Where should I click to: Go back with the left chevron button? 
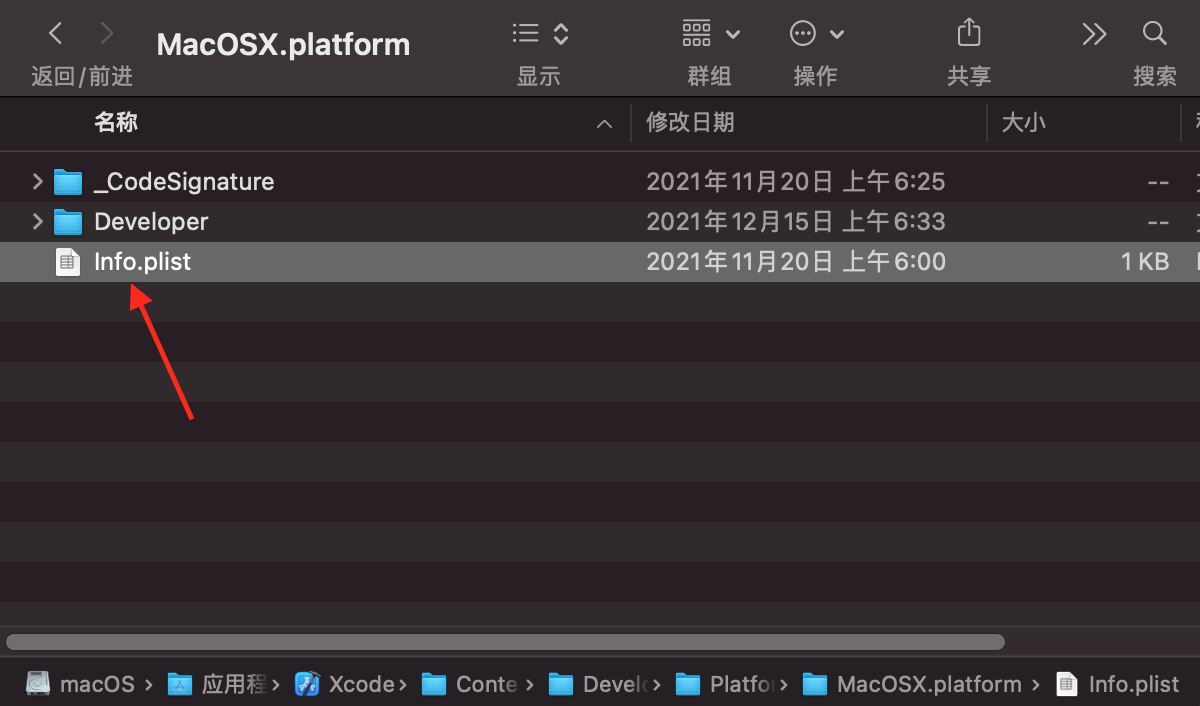pos(56,34)
